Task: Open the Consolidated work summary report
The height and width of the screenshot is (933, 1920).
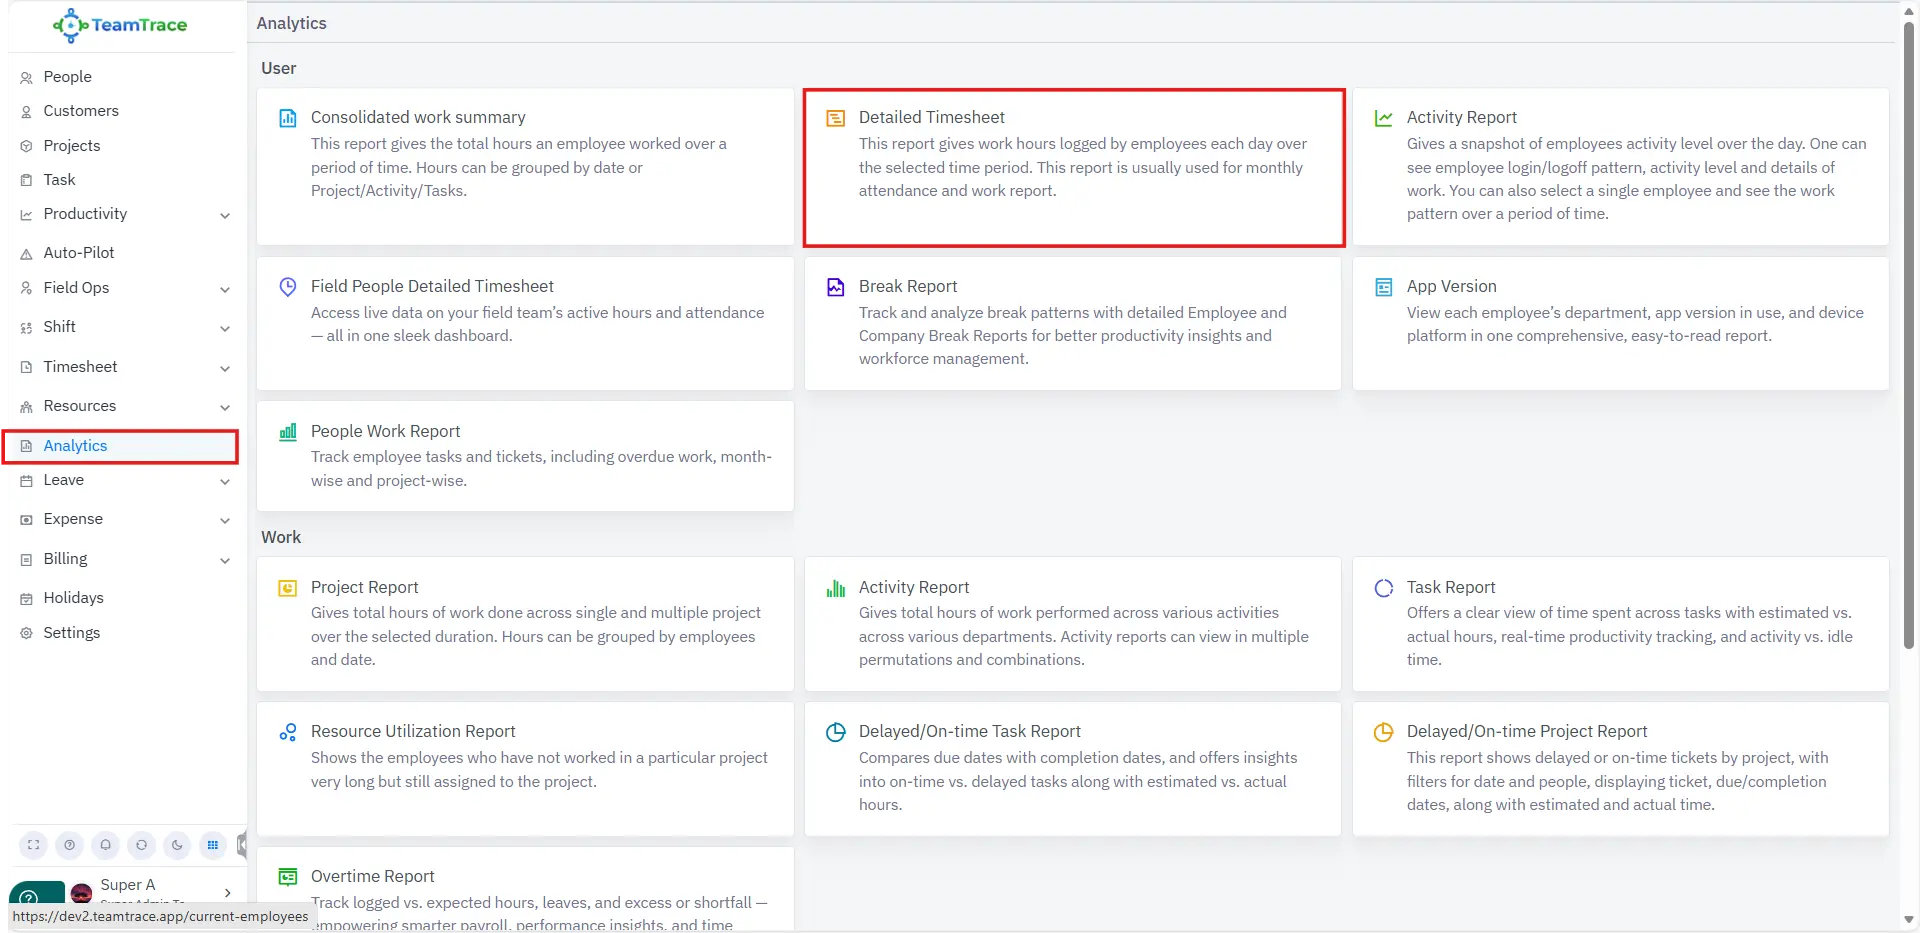Action: [418, 118]
